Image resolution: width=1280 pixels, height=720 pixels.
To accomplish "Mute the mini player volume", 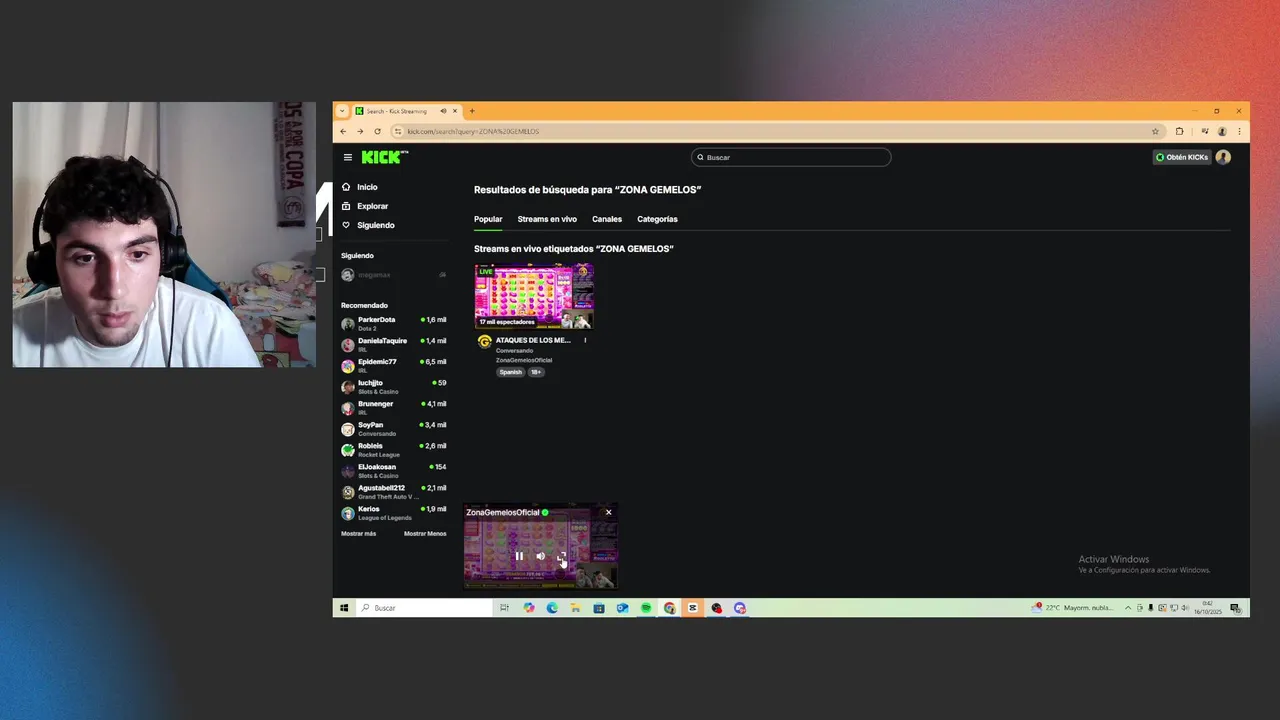I will pyautogui.click(x=540, y=556).
